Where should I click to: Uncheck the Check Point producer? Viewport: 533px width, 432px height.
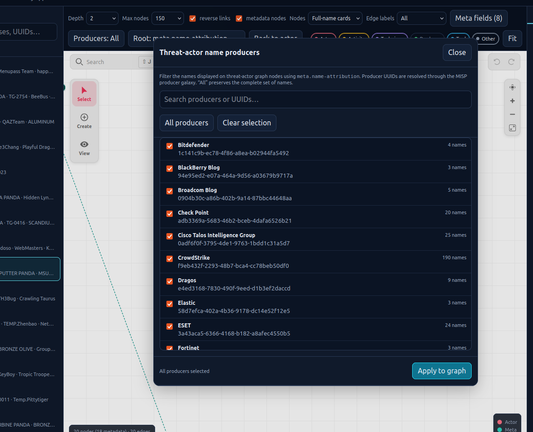click(169, 213)
